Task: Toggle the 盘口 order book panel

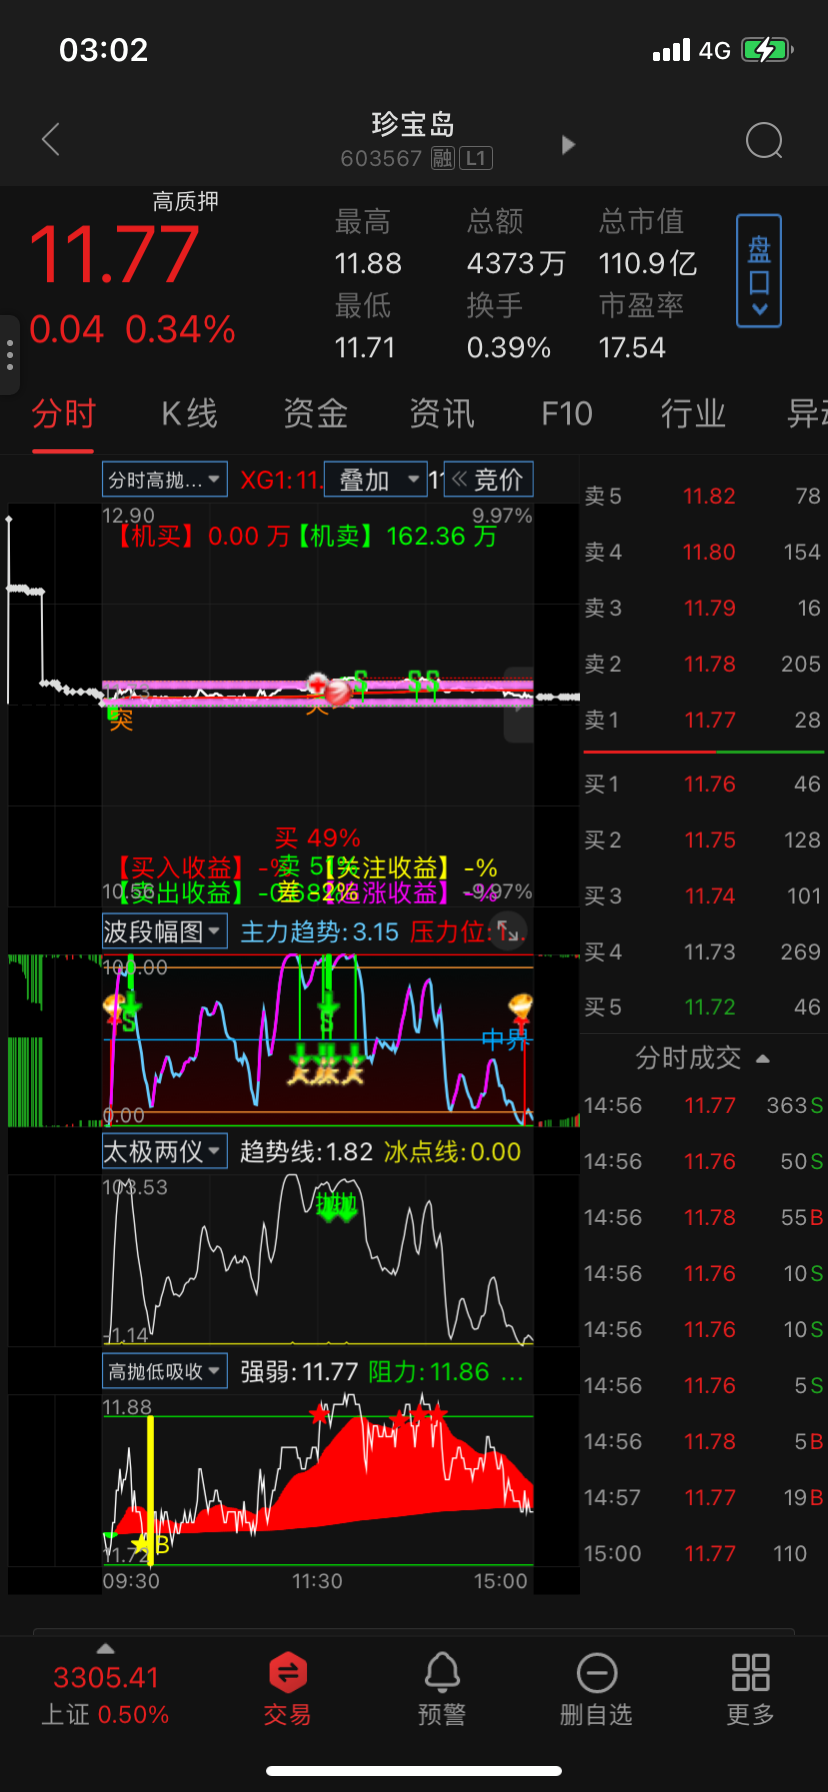Action: coord(758,270)
